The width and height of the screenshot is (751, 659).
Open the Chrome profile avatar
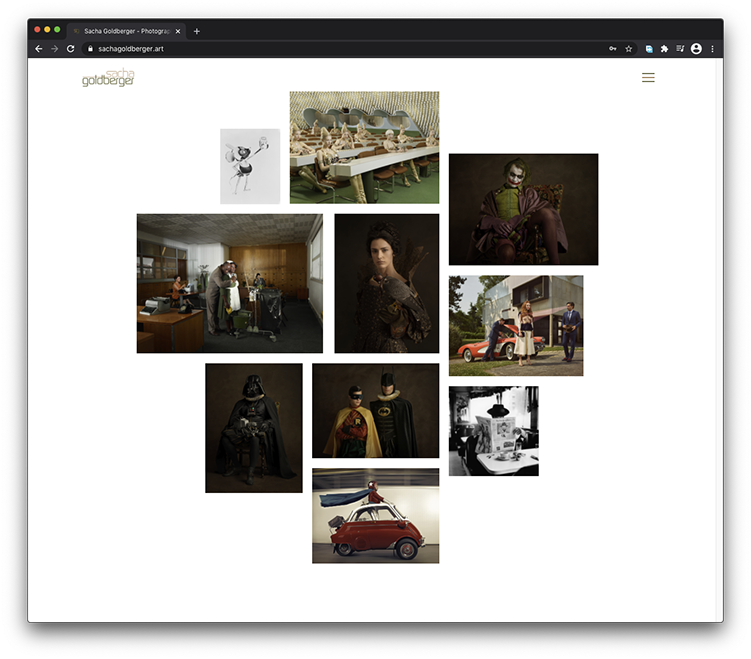pos(696,48)
